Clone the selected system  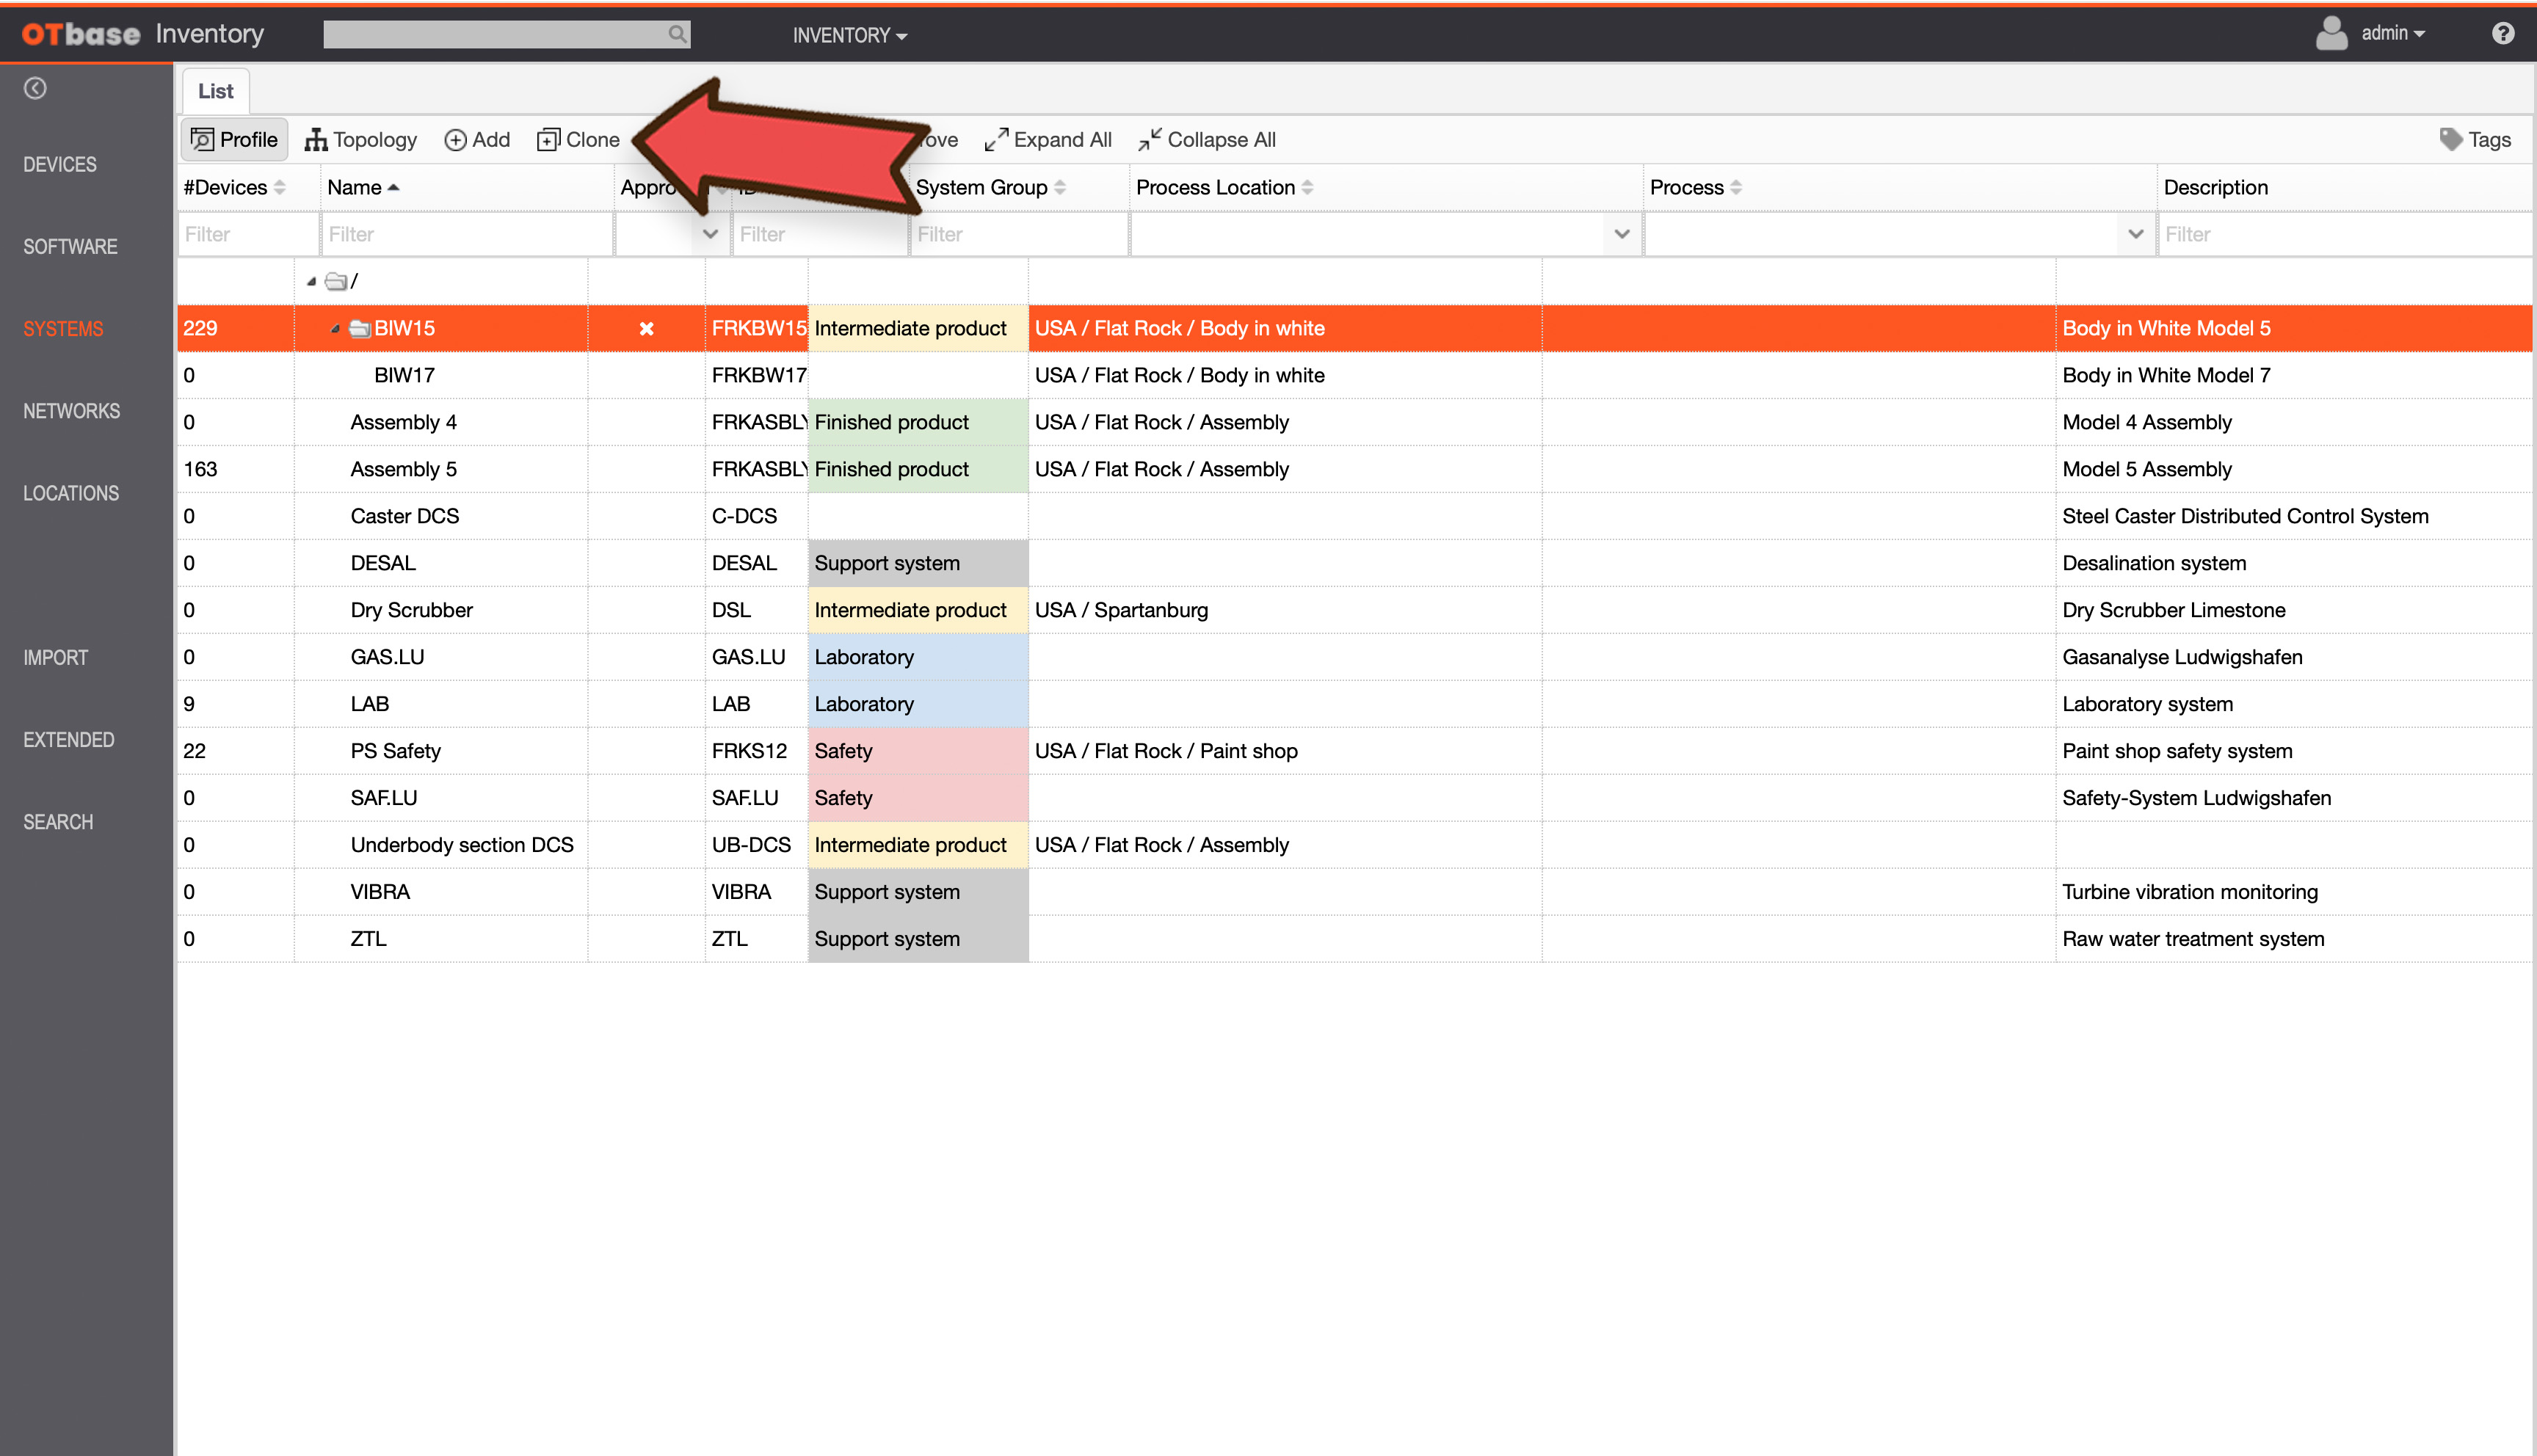click(x=578, y=140)
